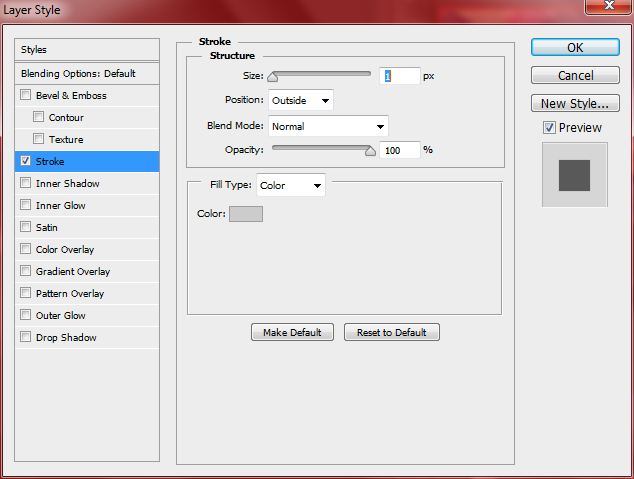Screen dimensions: 634x479
Task: Open the Satin settings label
Action: 46,228
